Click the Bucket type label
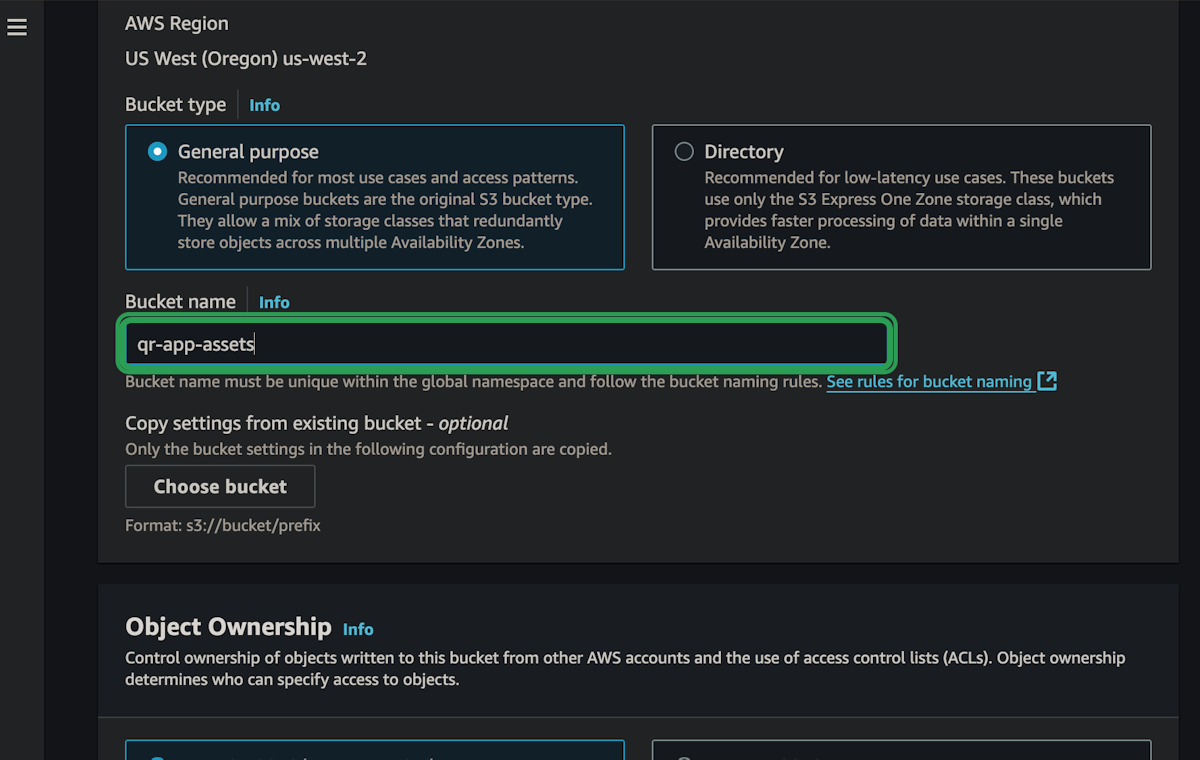Viewport: 1200px width, 760px height. point(175,105)
